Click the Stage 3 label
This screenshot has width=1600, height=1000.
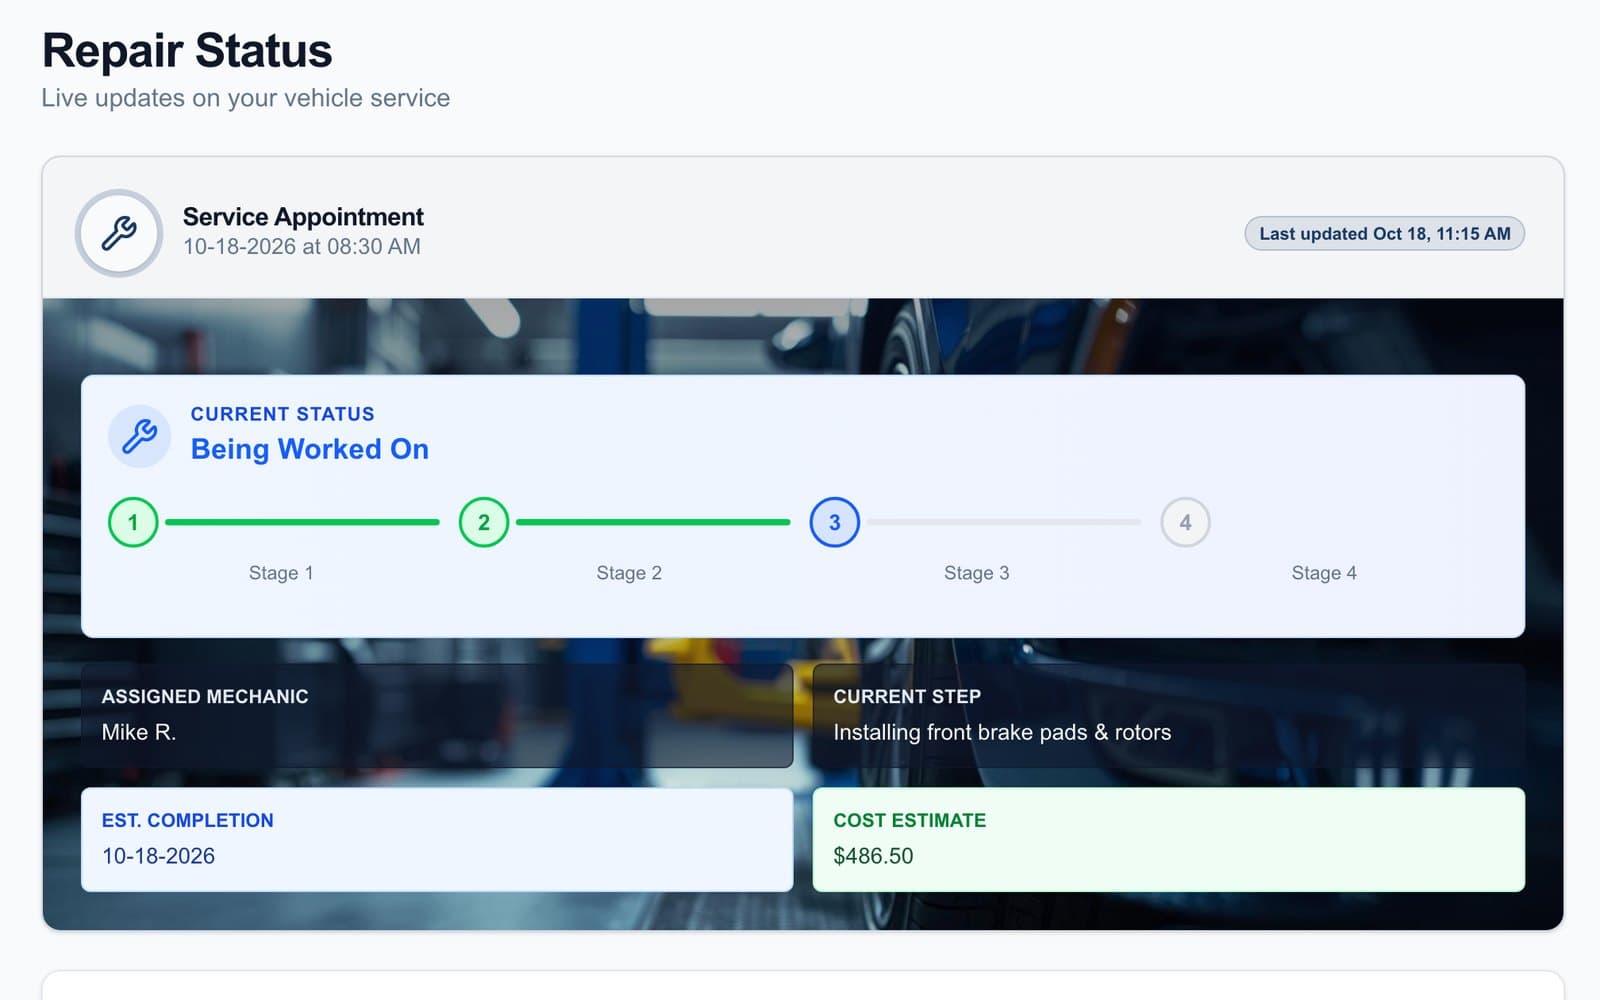coord(977,573)
